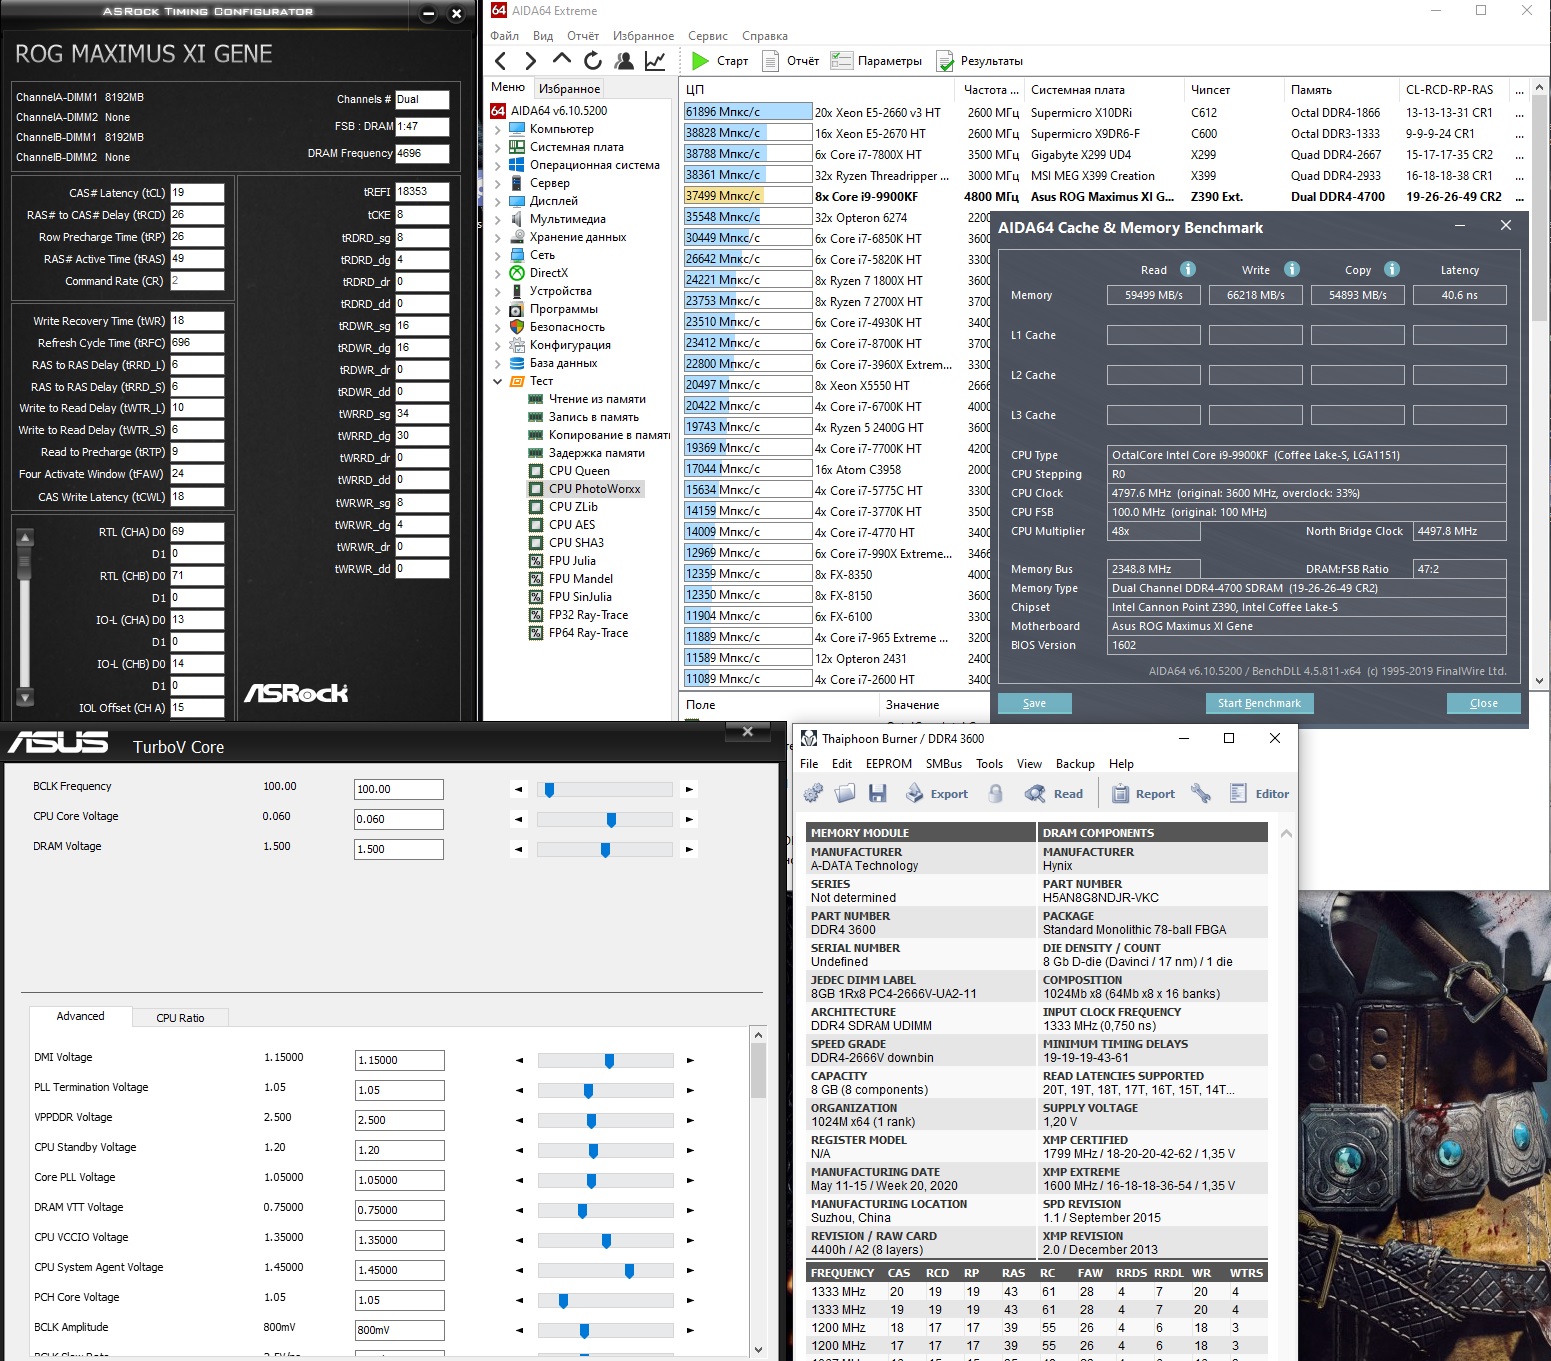Open the Сервис menu in AIDA64
Image resolution: width=1551 pixels, height=1361 pixels.
pos(708,36)
